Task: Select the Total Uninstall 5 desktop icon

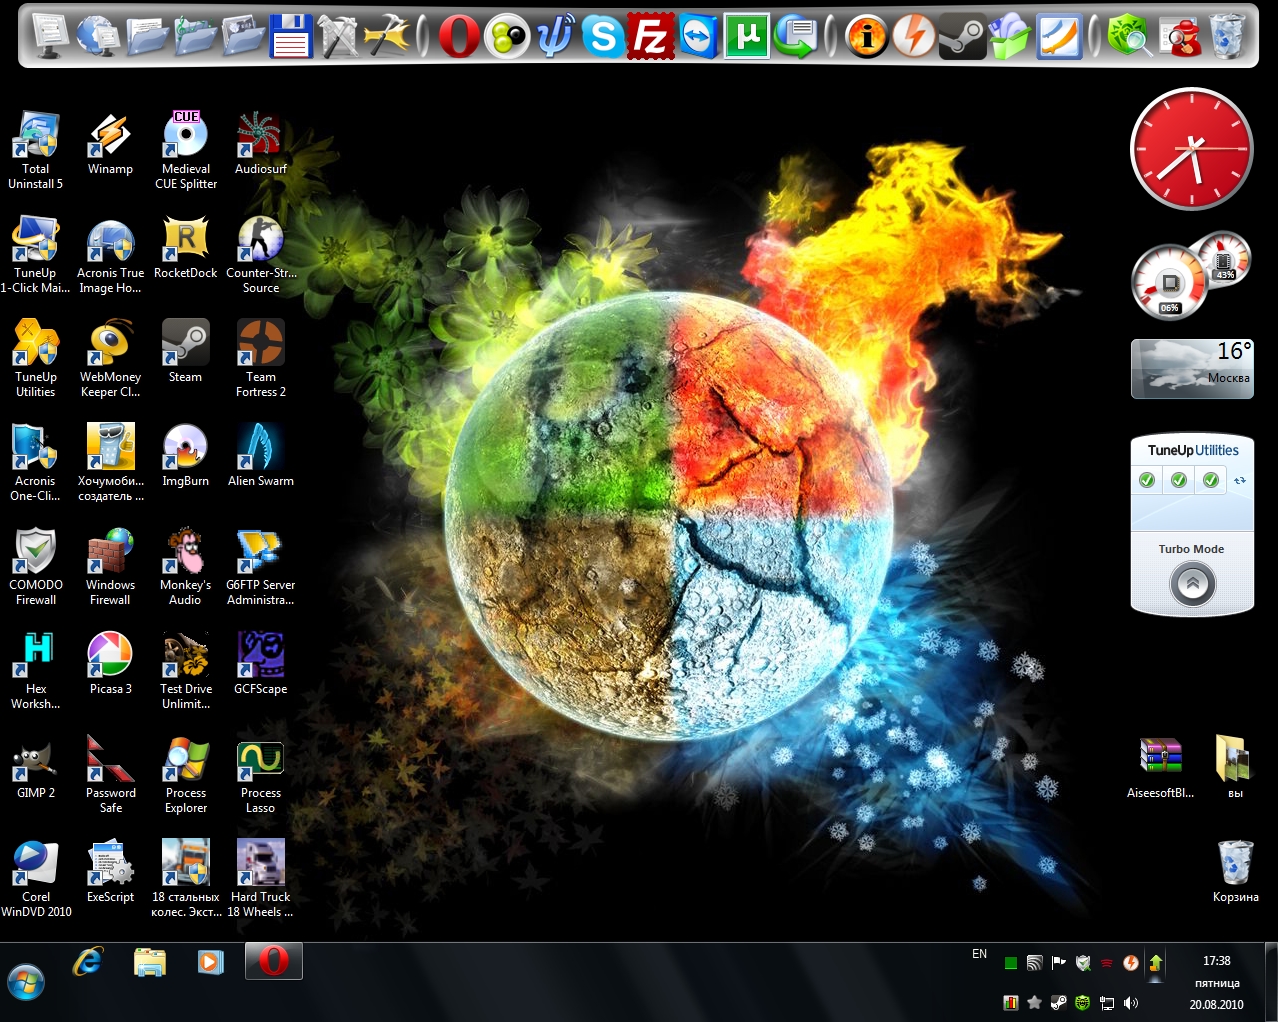Action: tap(36, 150)
